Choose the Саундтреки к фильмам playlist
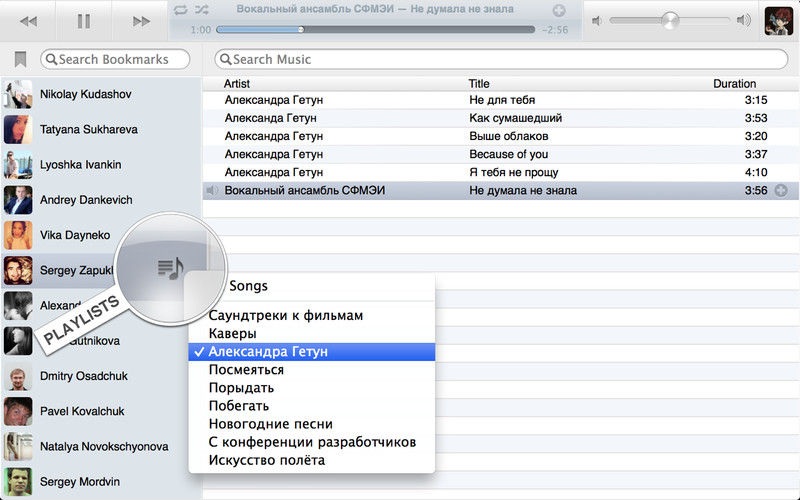The width and height of the screenshot is (800, 500). [x=312, y=315]
